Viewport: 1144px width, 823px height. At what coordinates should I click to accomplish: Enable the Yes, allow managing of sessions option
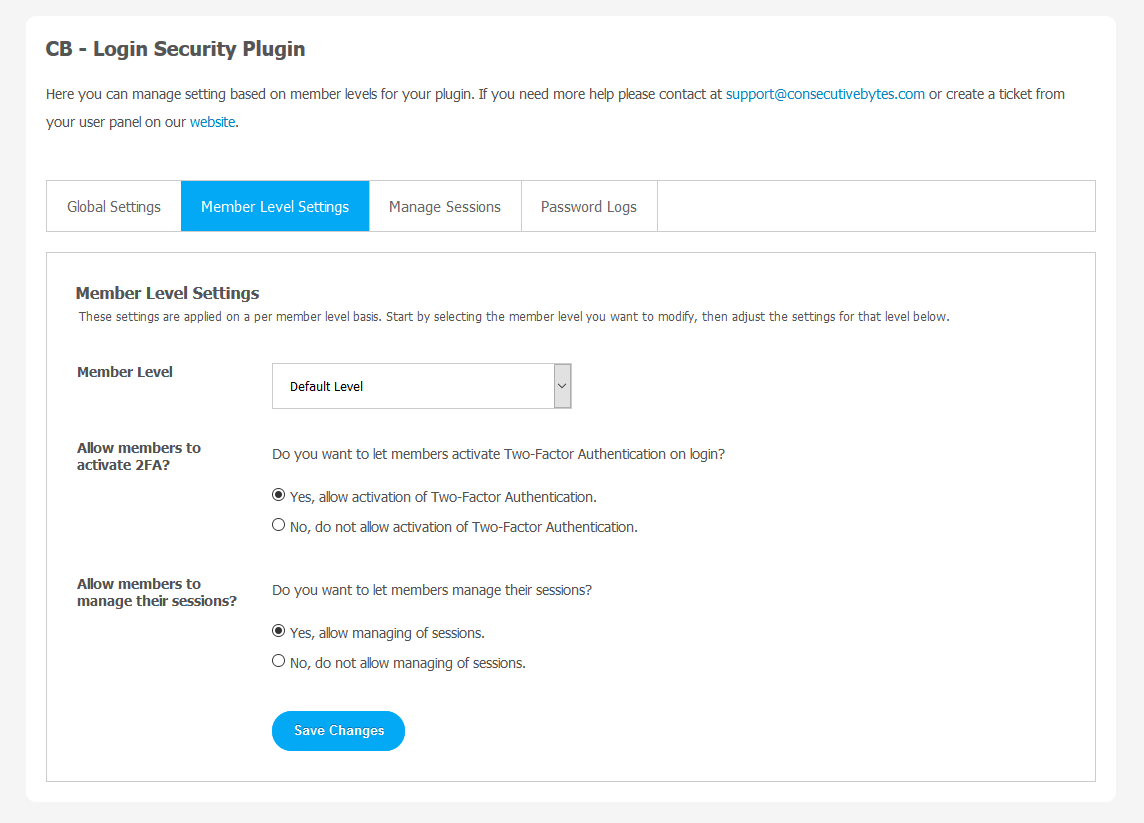tap(279, 631)
